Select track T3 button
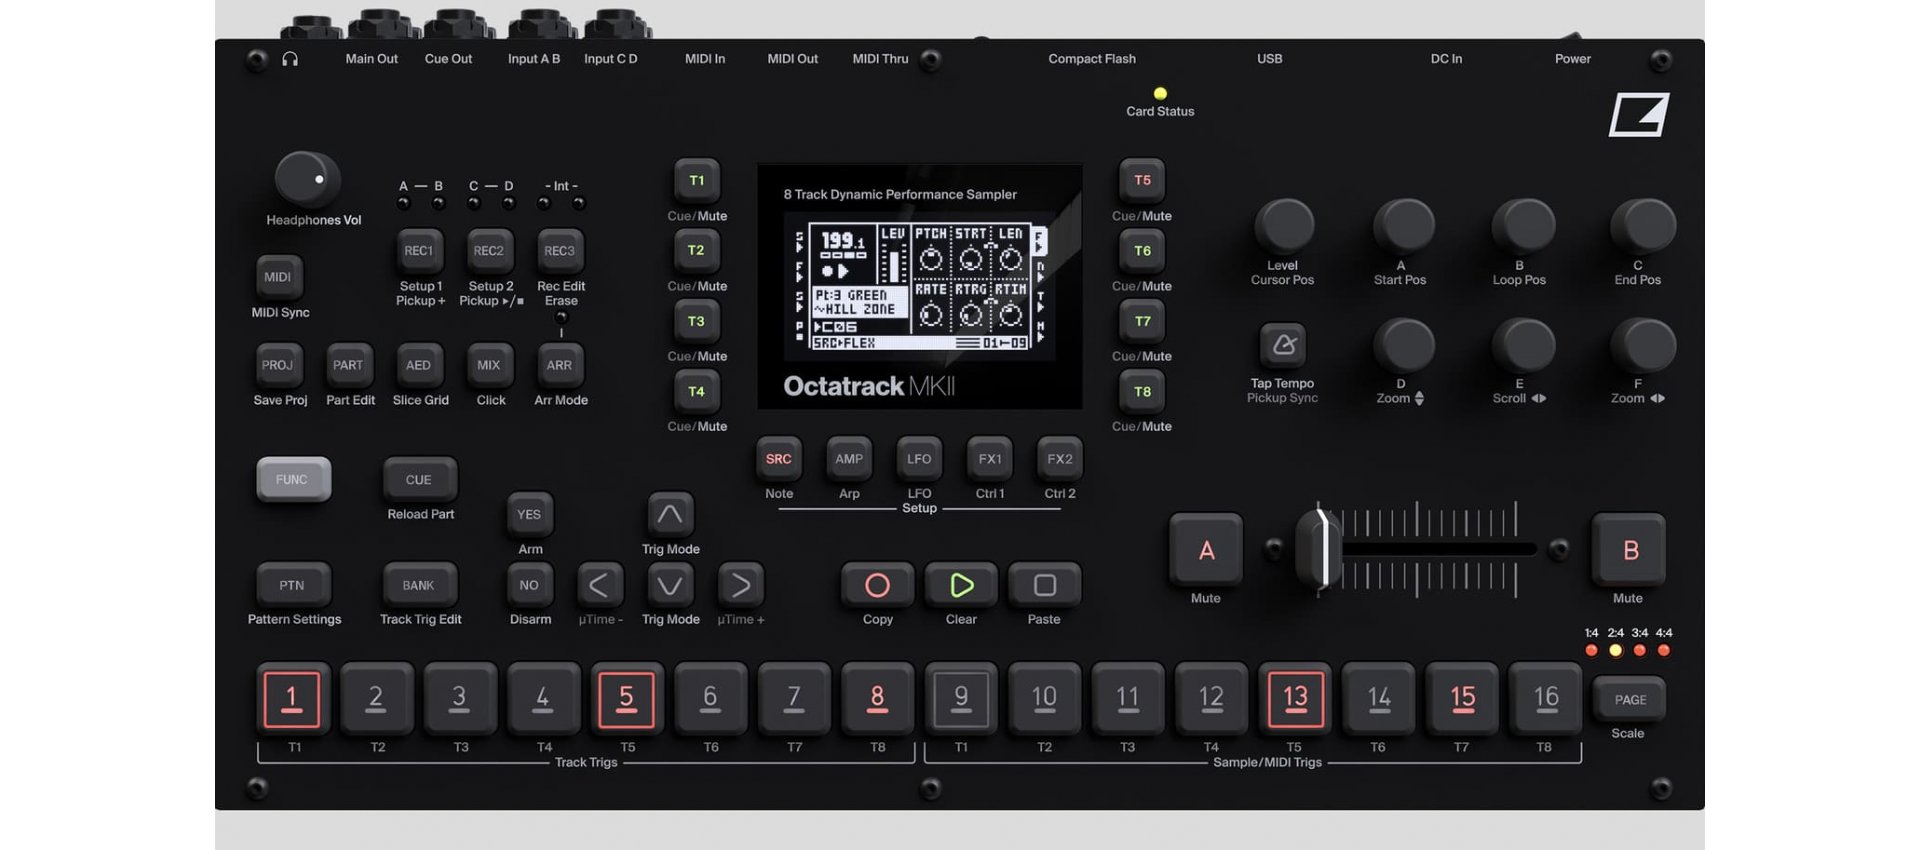The height and width of the screenshot is (850, 1920). [x=697, y=321]
